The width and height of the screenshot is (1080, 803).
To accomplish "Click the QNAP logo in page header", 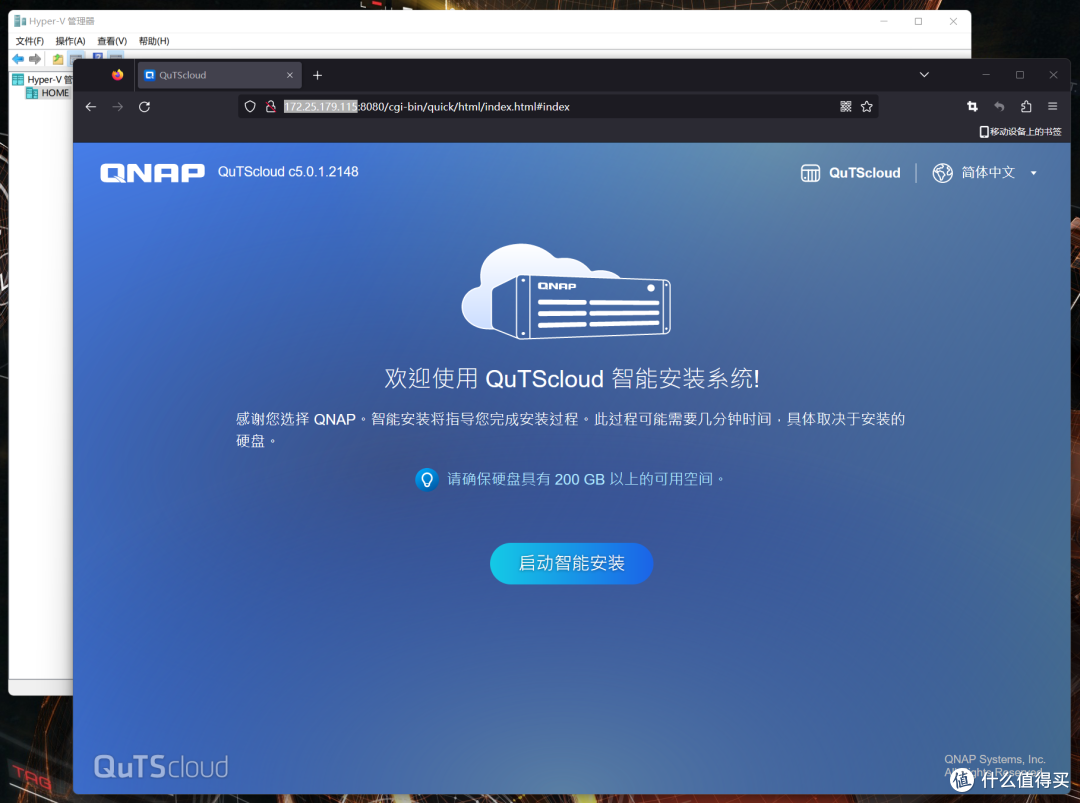I will coord(152,173).
